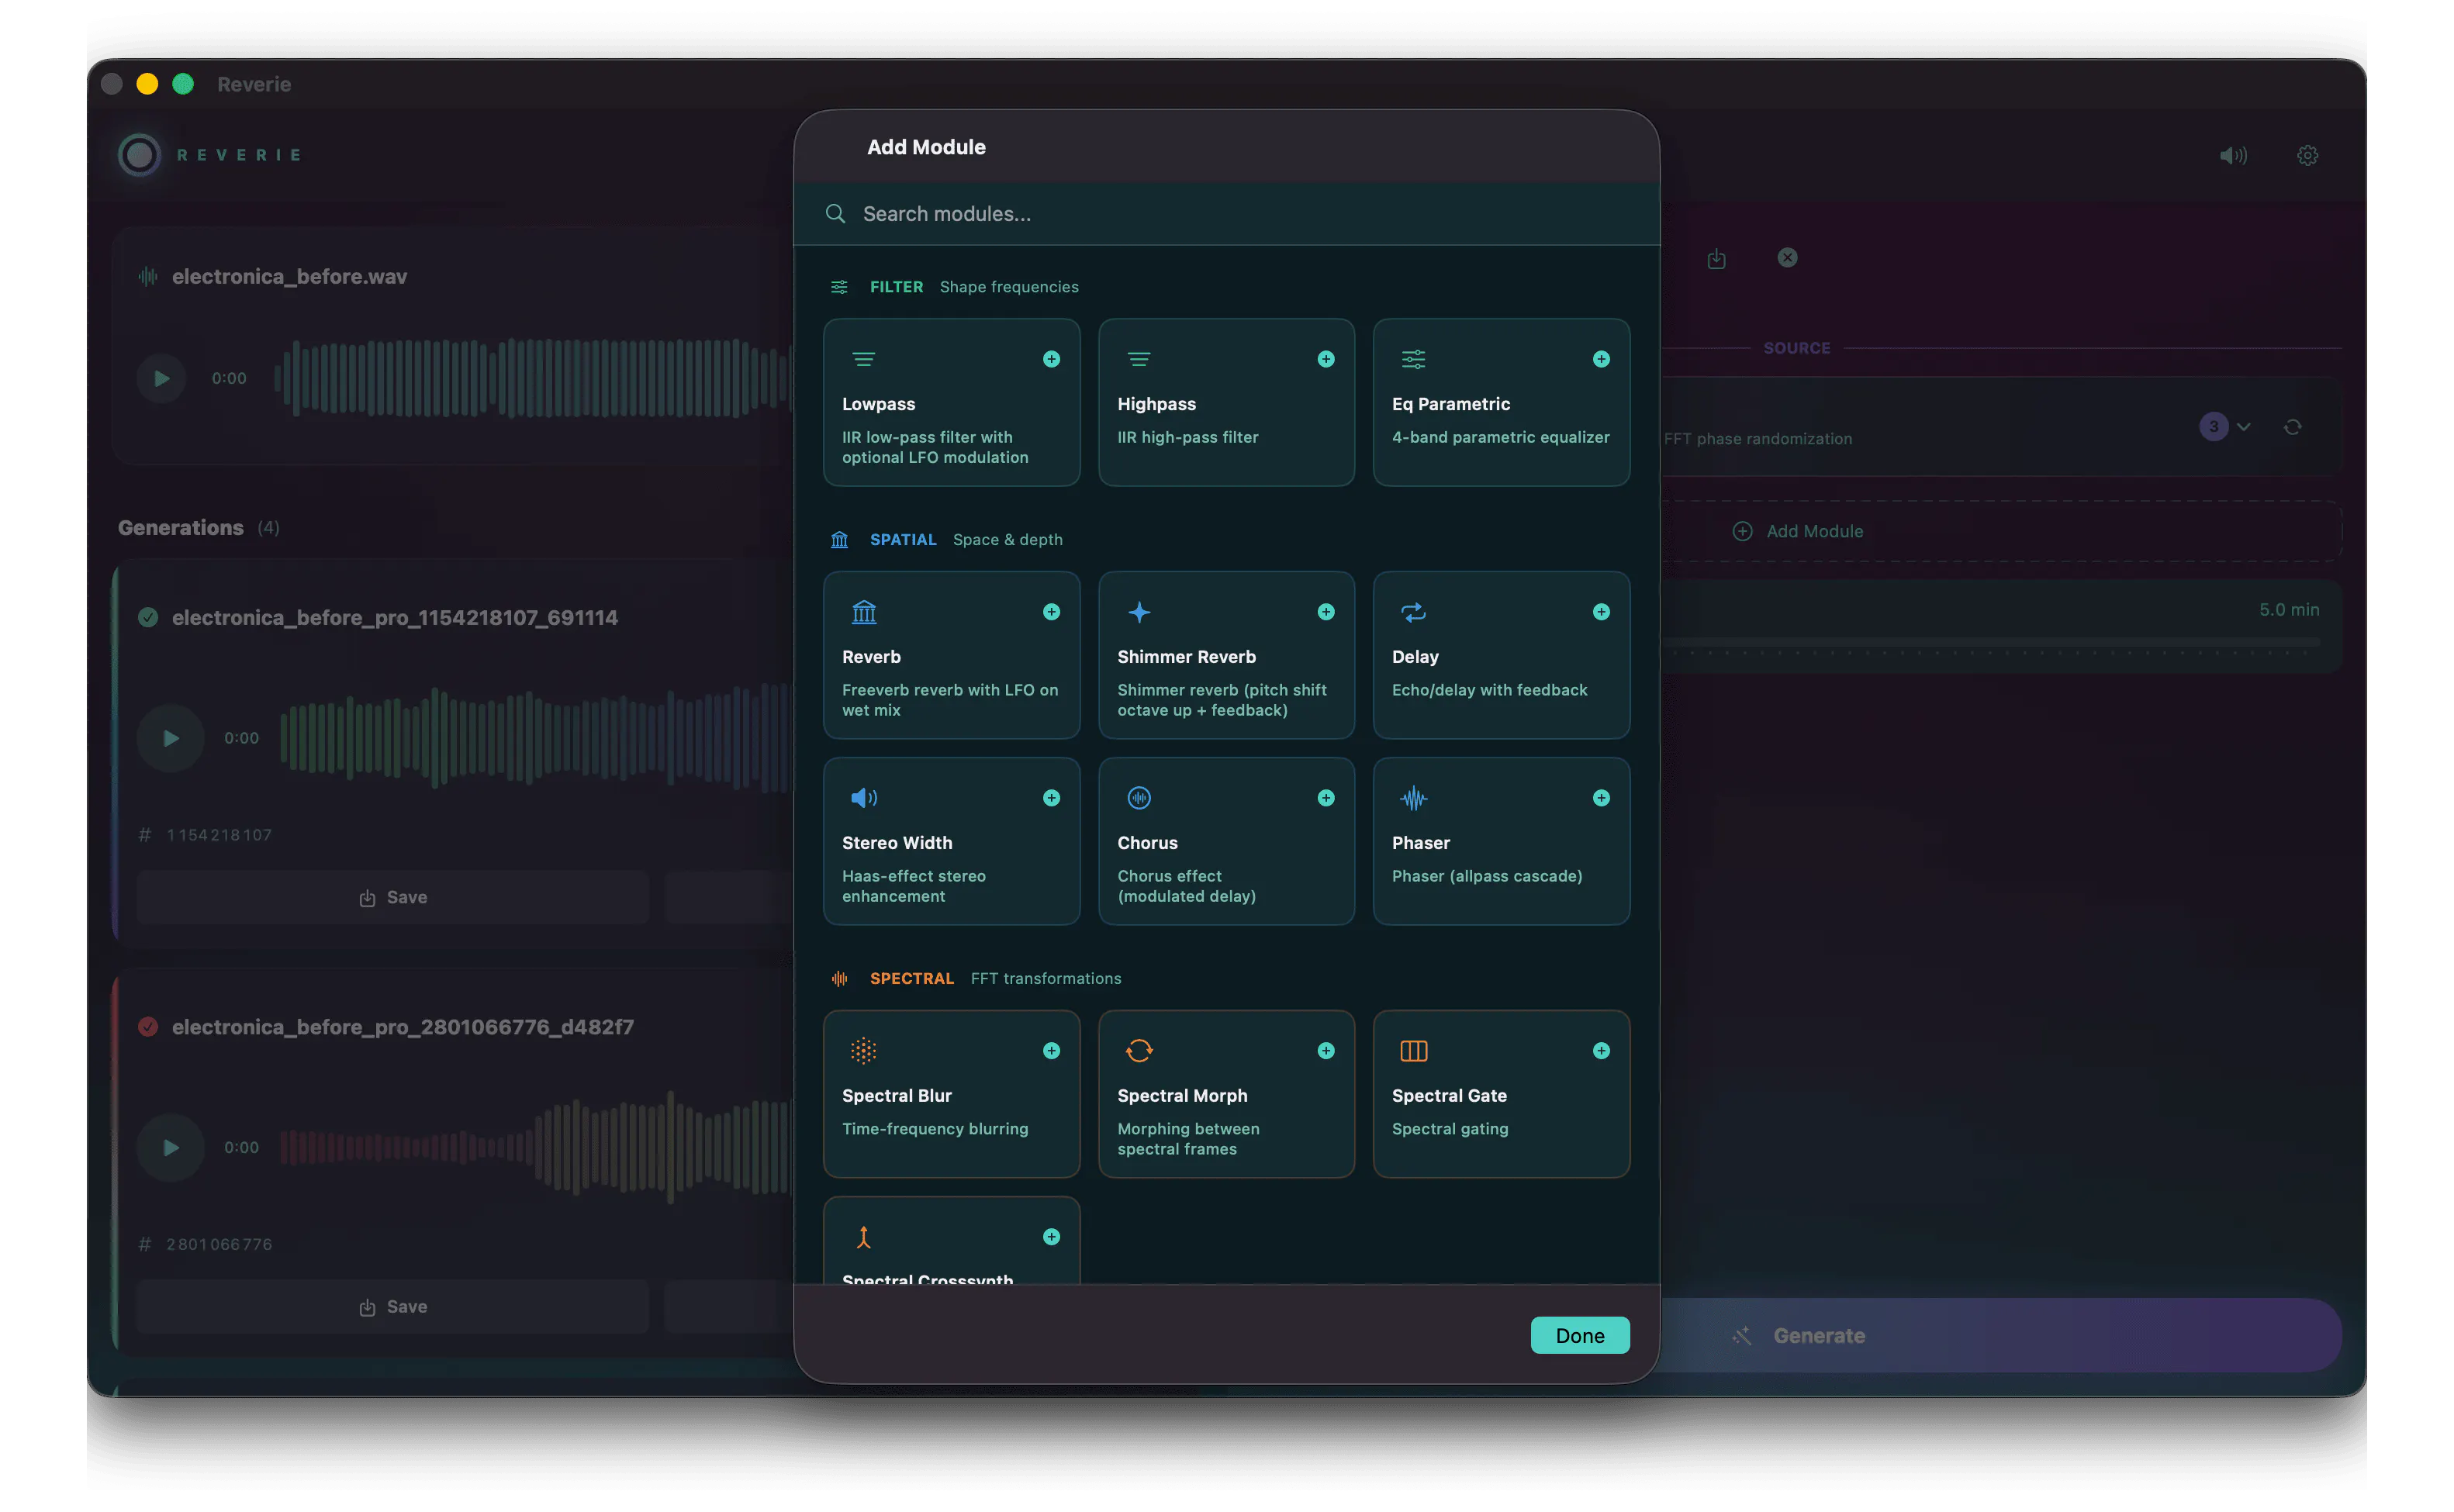The width and height of the screenshot is (2454, 1512).
Task: Select the Spectral Gate card title
Action: [1449, 1096]
